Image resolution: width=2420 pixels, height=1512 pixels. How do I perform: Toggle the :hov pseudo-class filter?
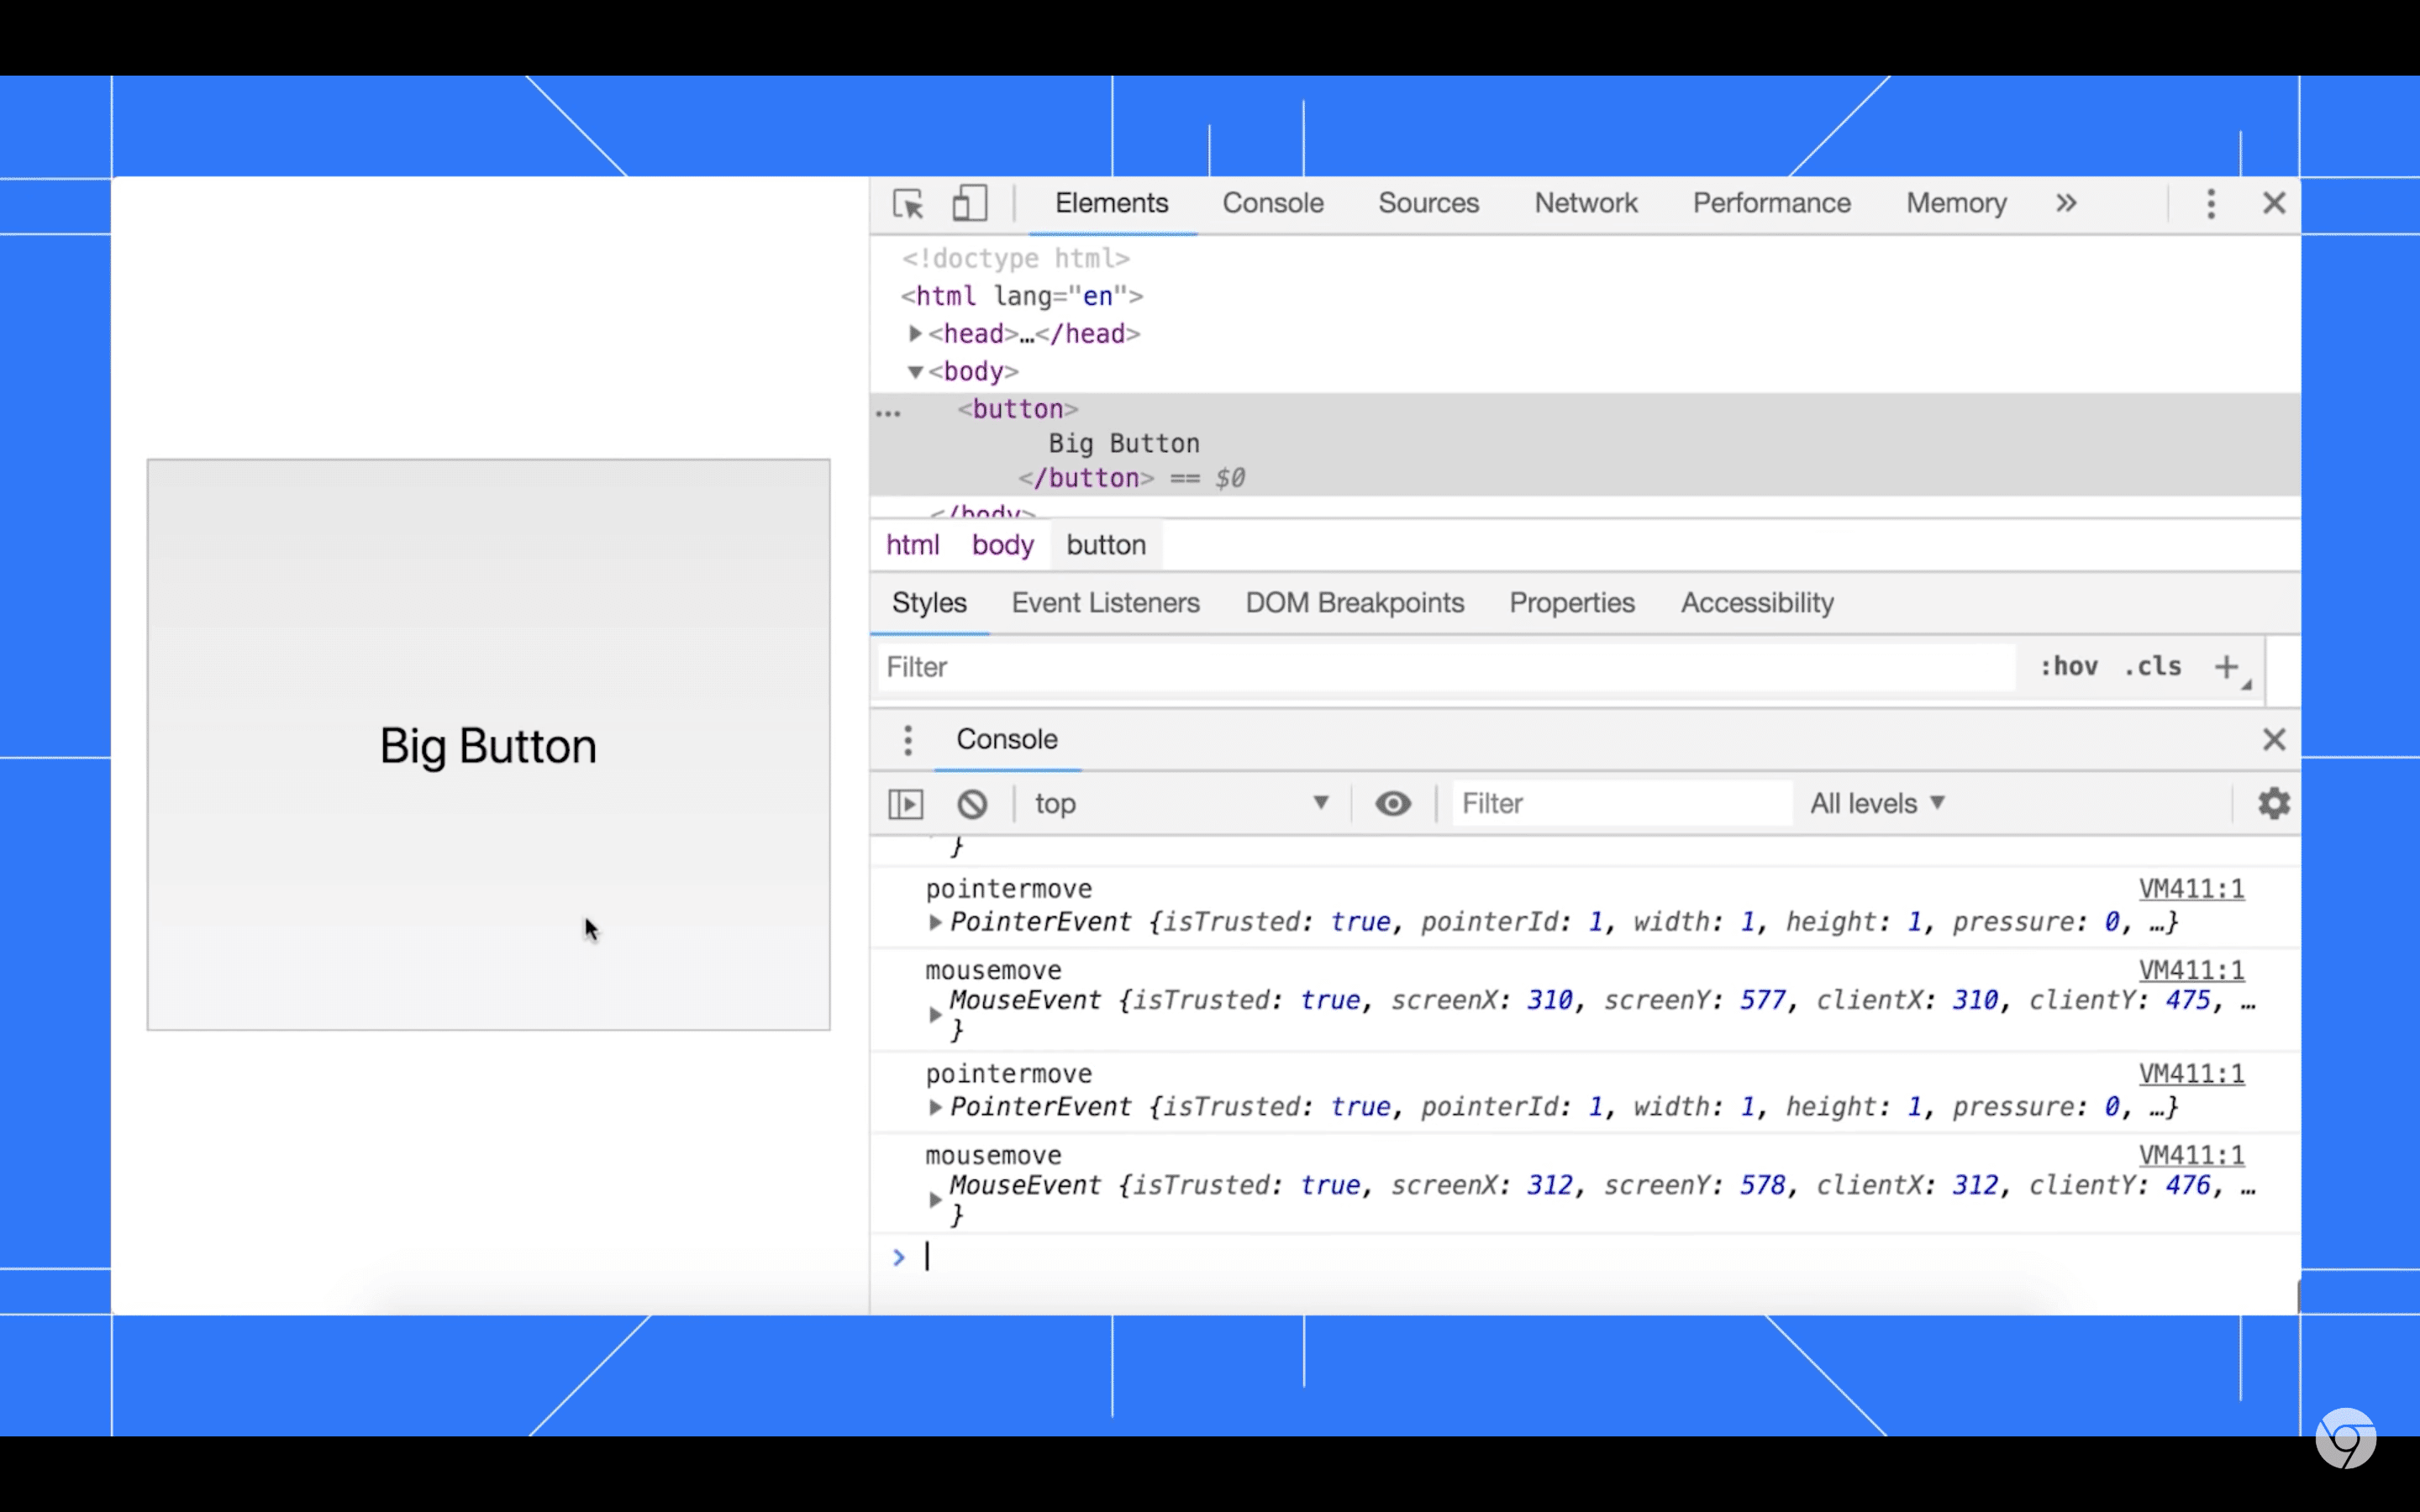(x=2068, y=667)
